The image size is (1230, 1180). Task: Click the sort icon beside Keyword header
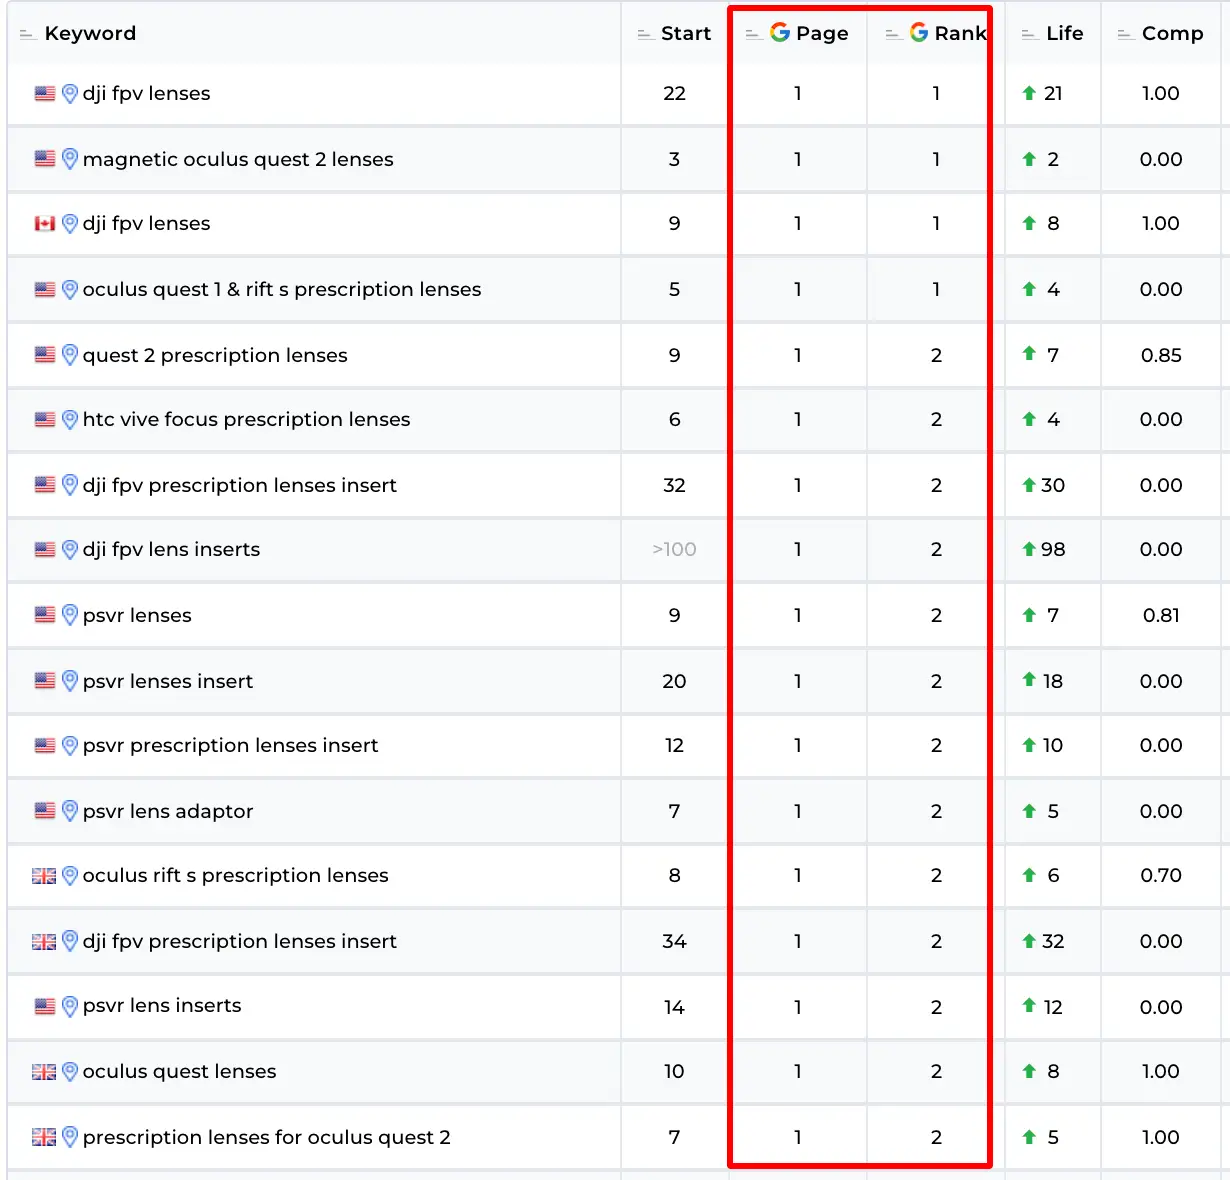coord(27,34)
